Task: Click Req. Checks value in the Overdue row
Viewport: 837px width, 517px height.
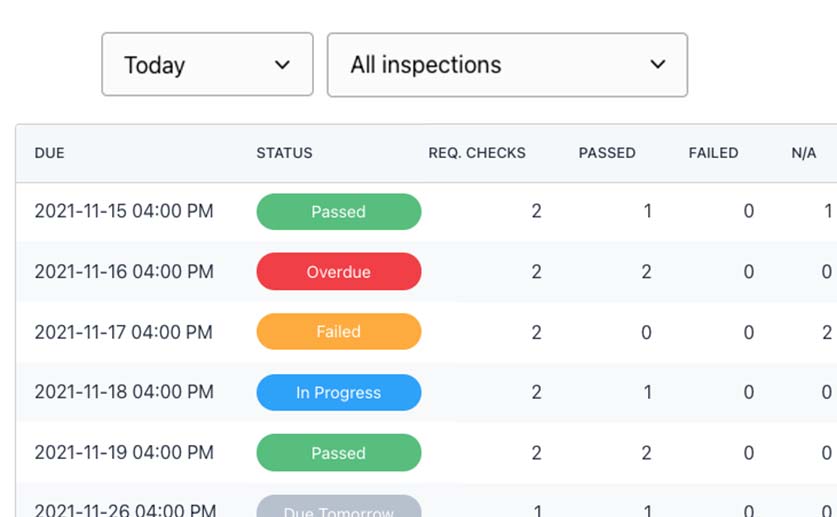Action: (x=536, y=272)
